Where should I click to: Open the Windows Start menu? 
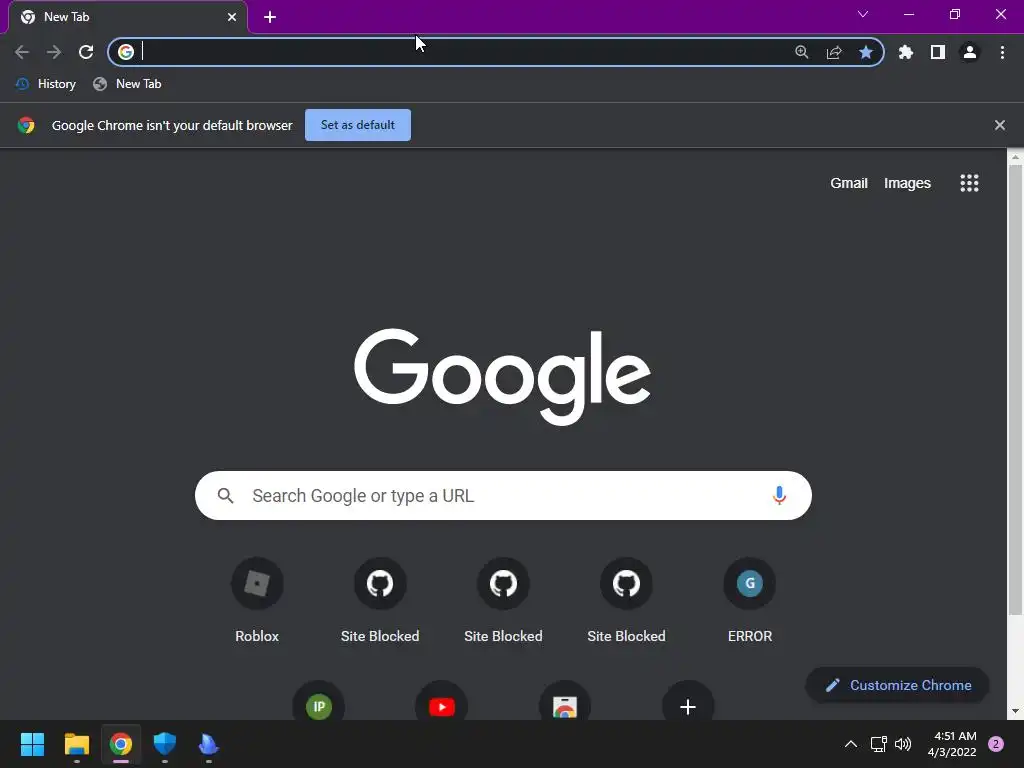coord(32,744)
